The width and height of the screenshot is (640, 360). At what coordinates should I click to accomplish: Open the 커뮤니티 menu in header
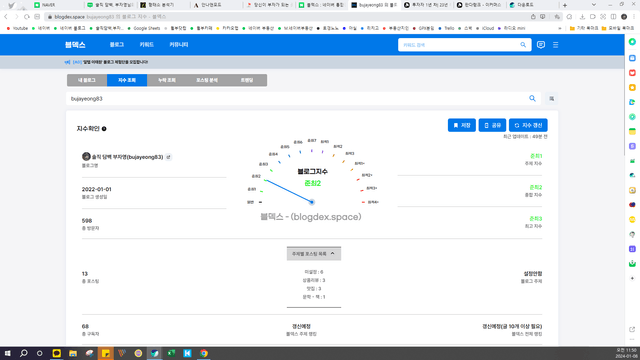pos(179,44)
